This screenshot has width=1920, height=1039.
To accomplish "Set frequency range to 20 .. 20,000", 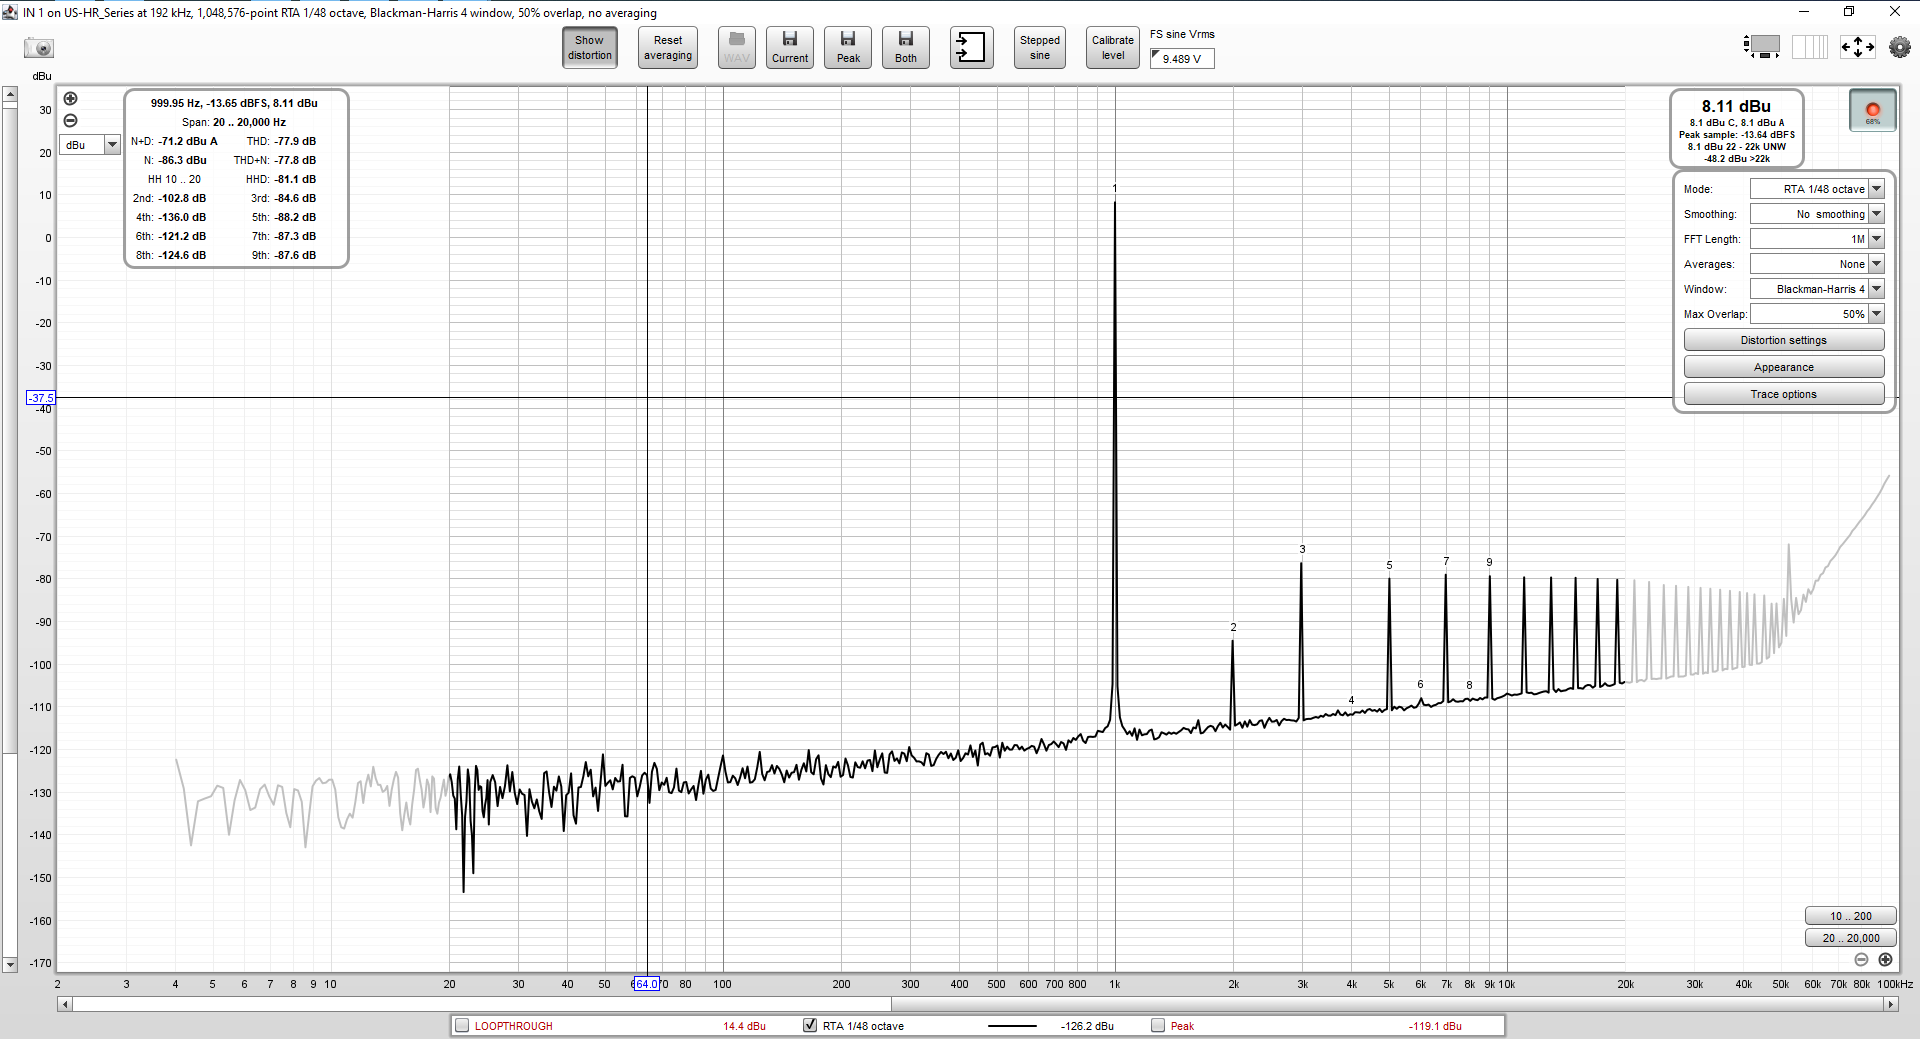I will [1850, 938].
